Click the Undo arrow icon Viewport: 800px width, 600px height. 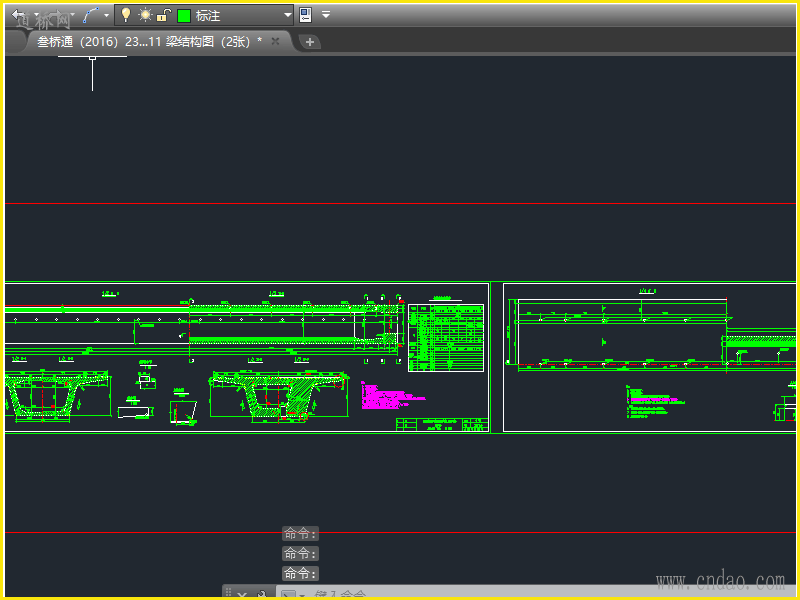pos(18,15)
